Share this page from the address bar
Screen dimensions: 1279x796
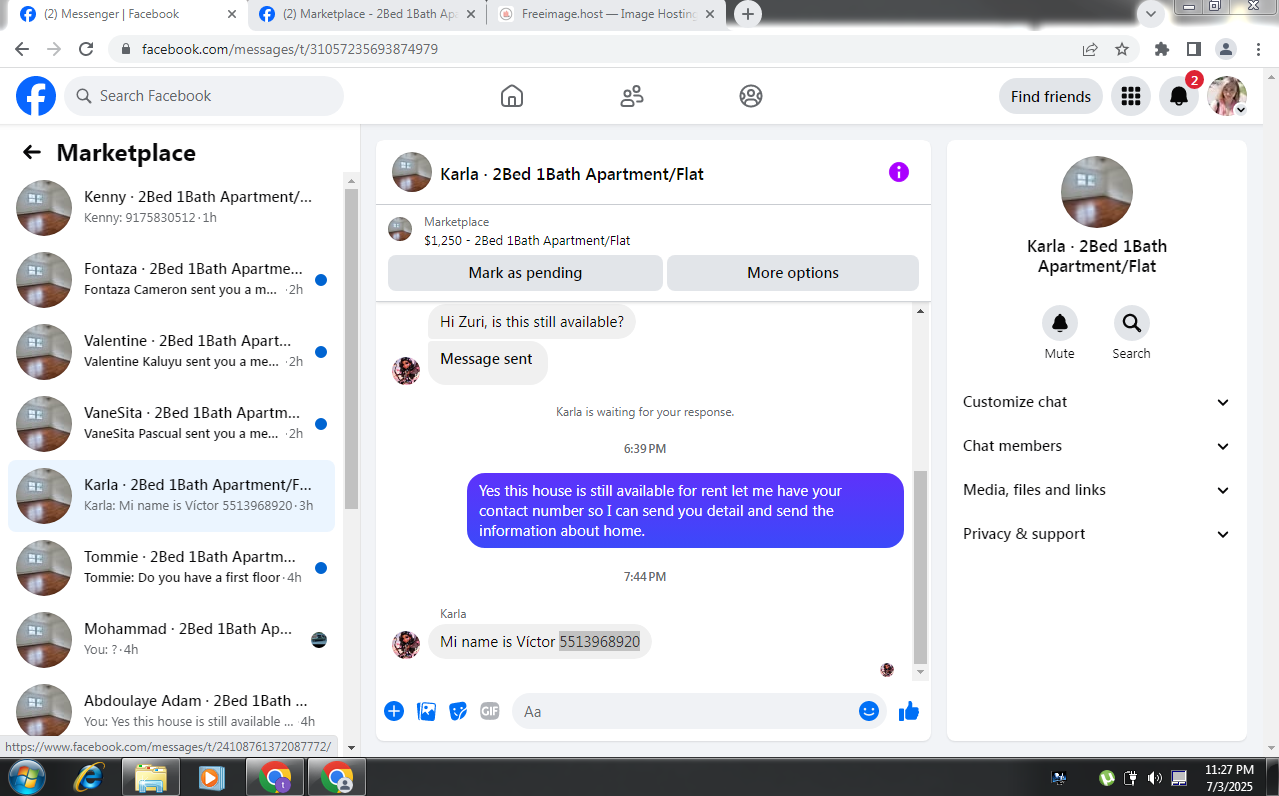pos(1090,49)
